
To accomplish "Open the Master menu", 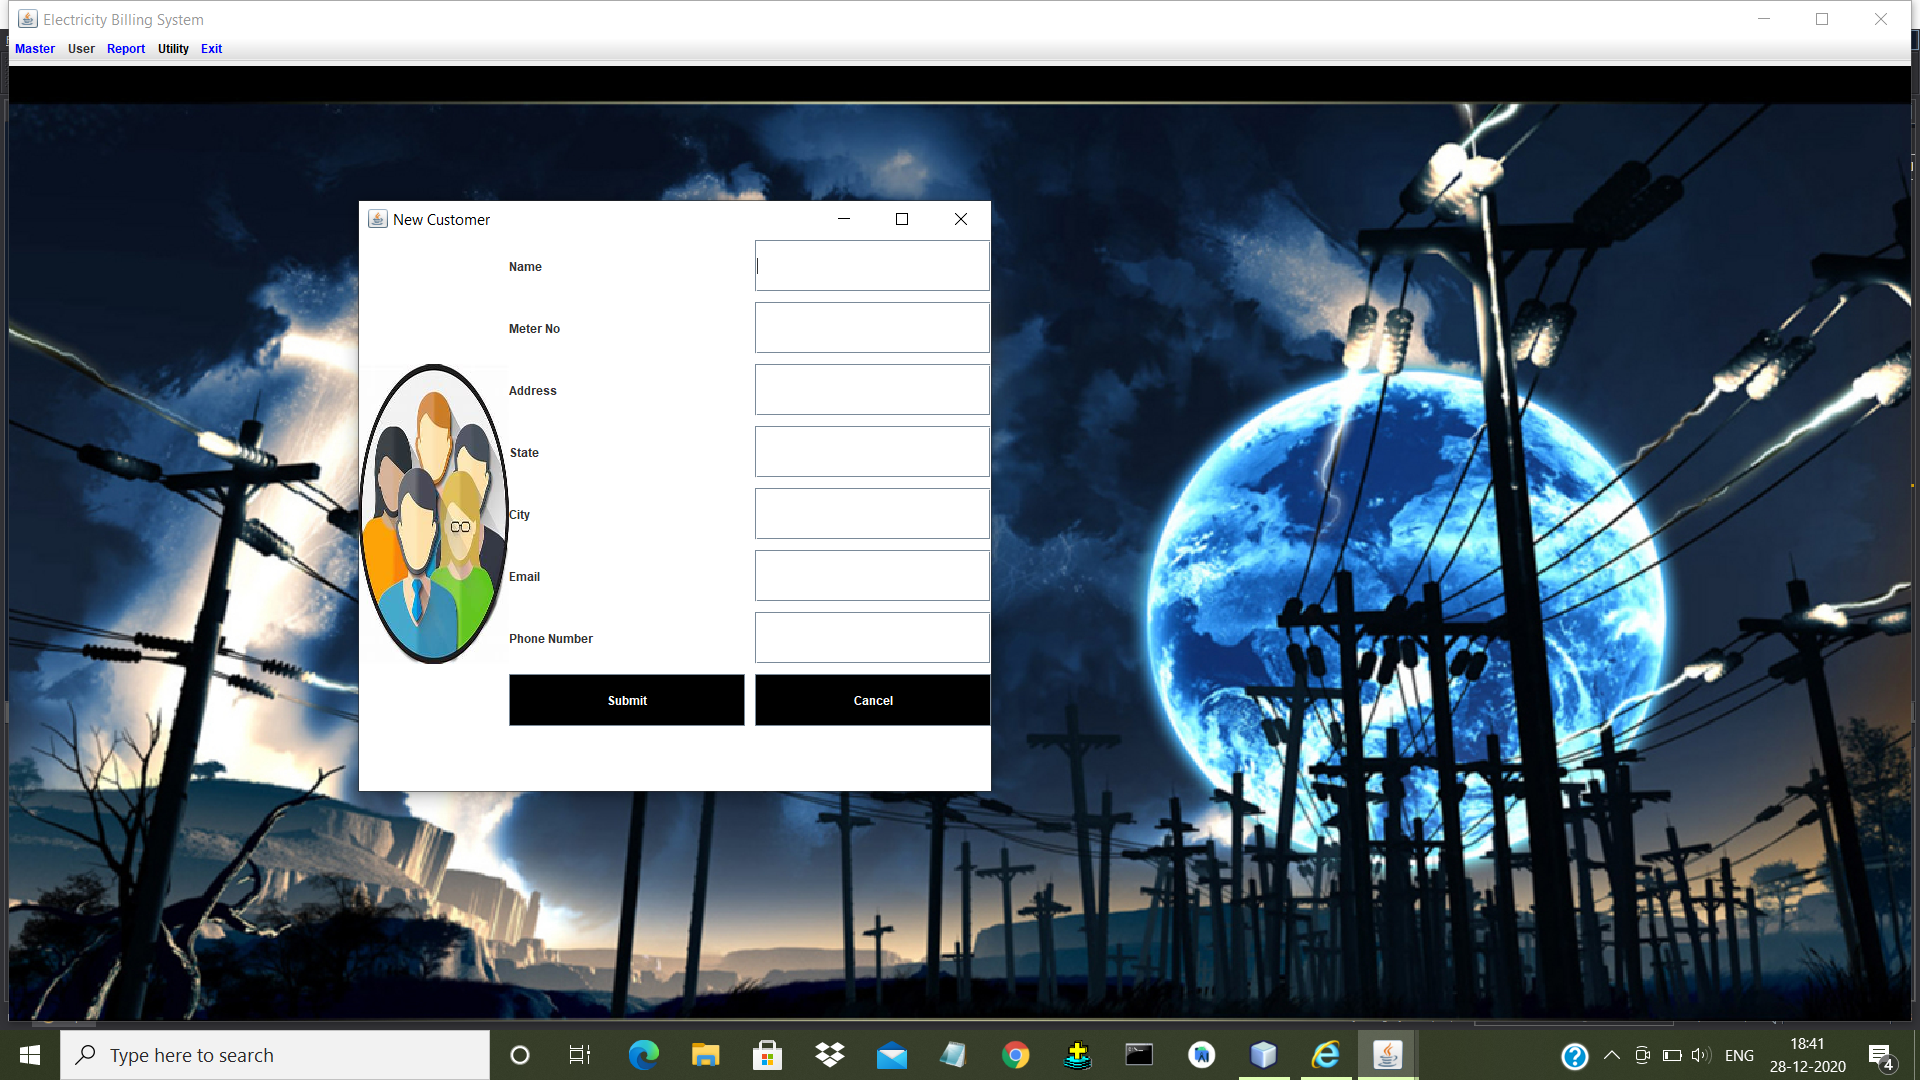I will (35, 48).
